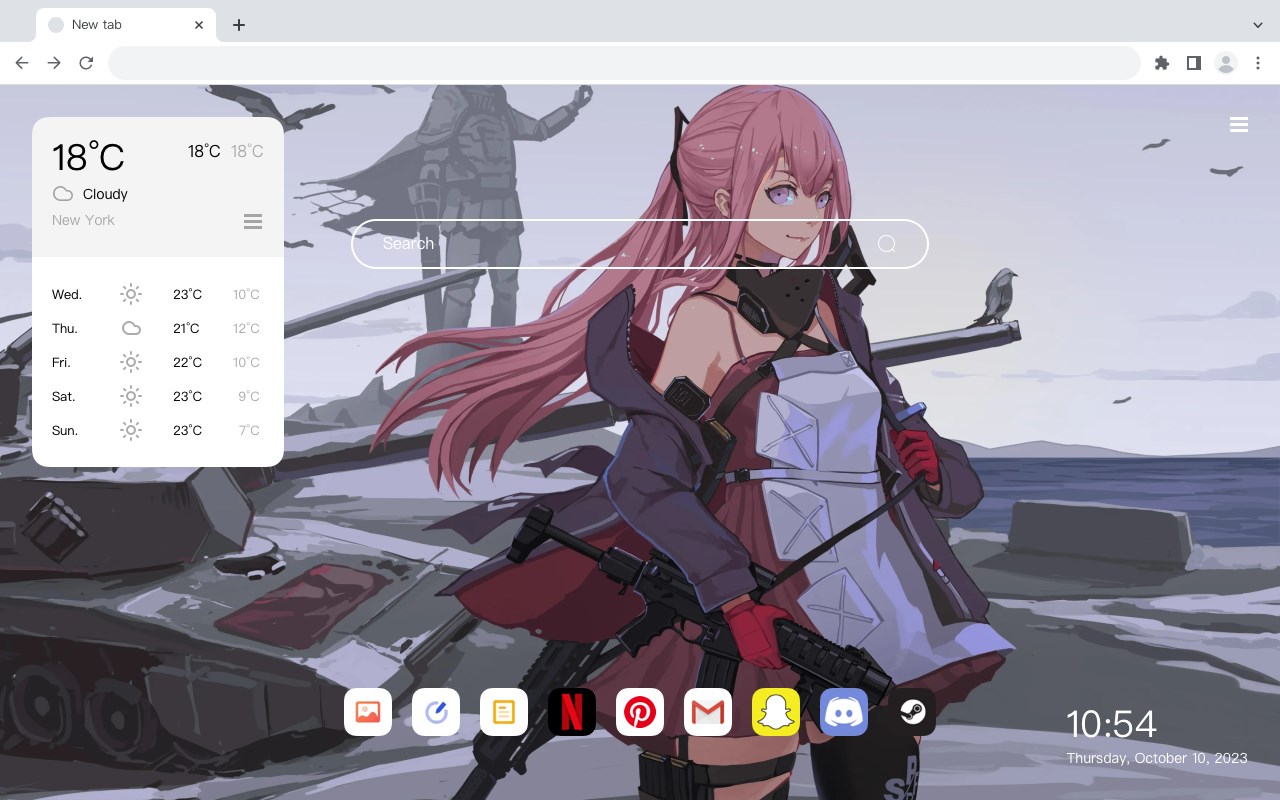Open the weather widget menu icon
This screenshot has height=800, width=1280.
(253, 221)
